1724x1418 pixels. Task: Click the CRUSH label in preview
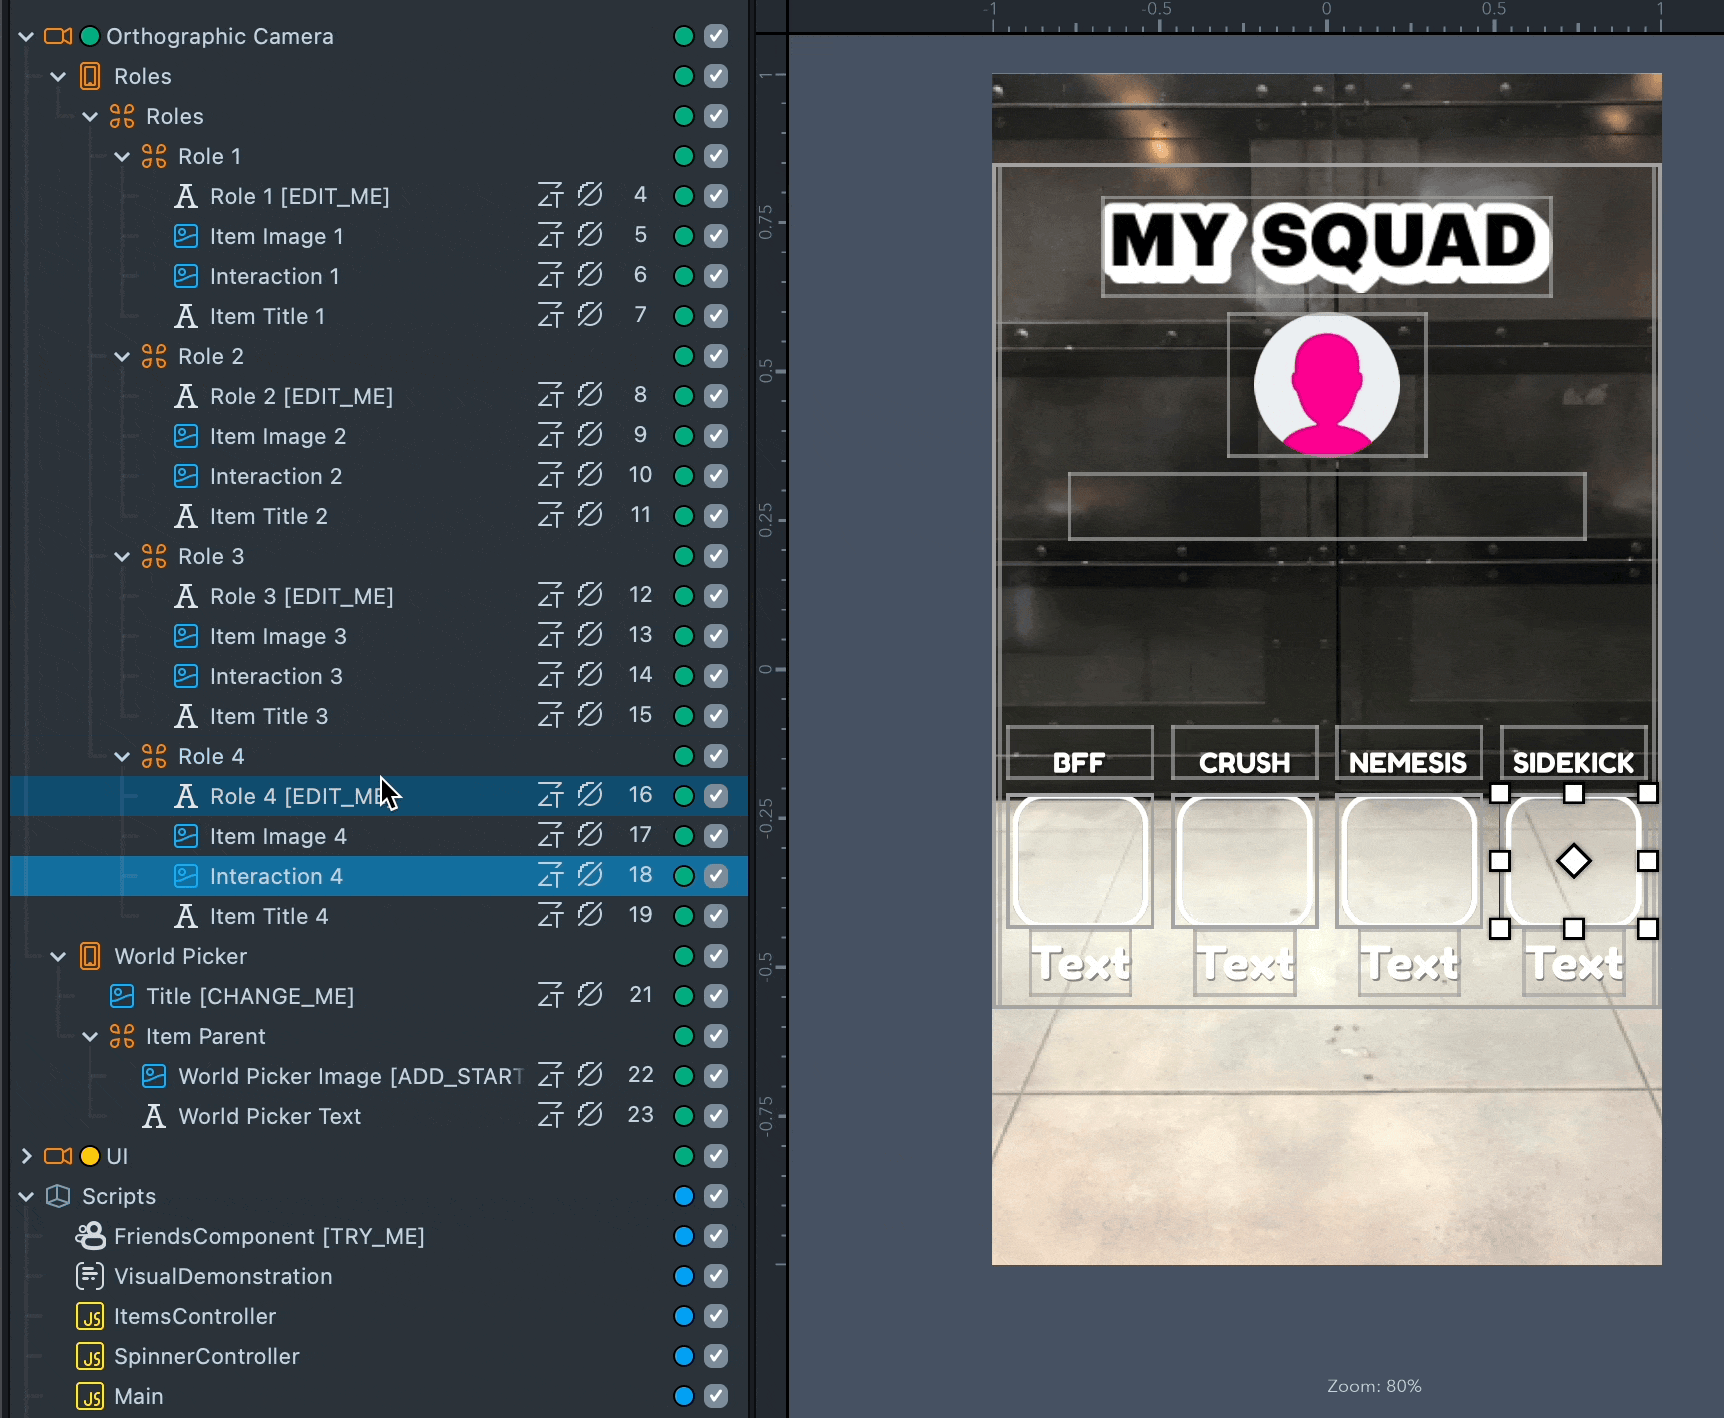(x=1244, y=763)
